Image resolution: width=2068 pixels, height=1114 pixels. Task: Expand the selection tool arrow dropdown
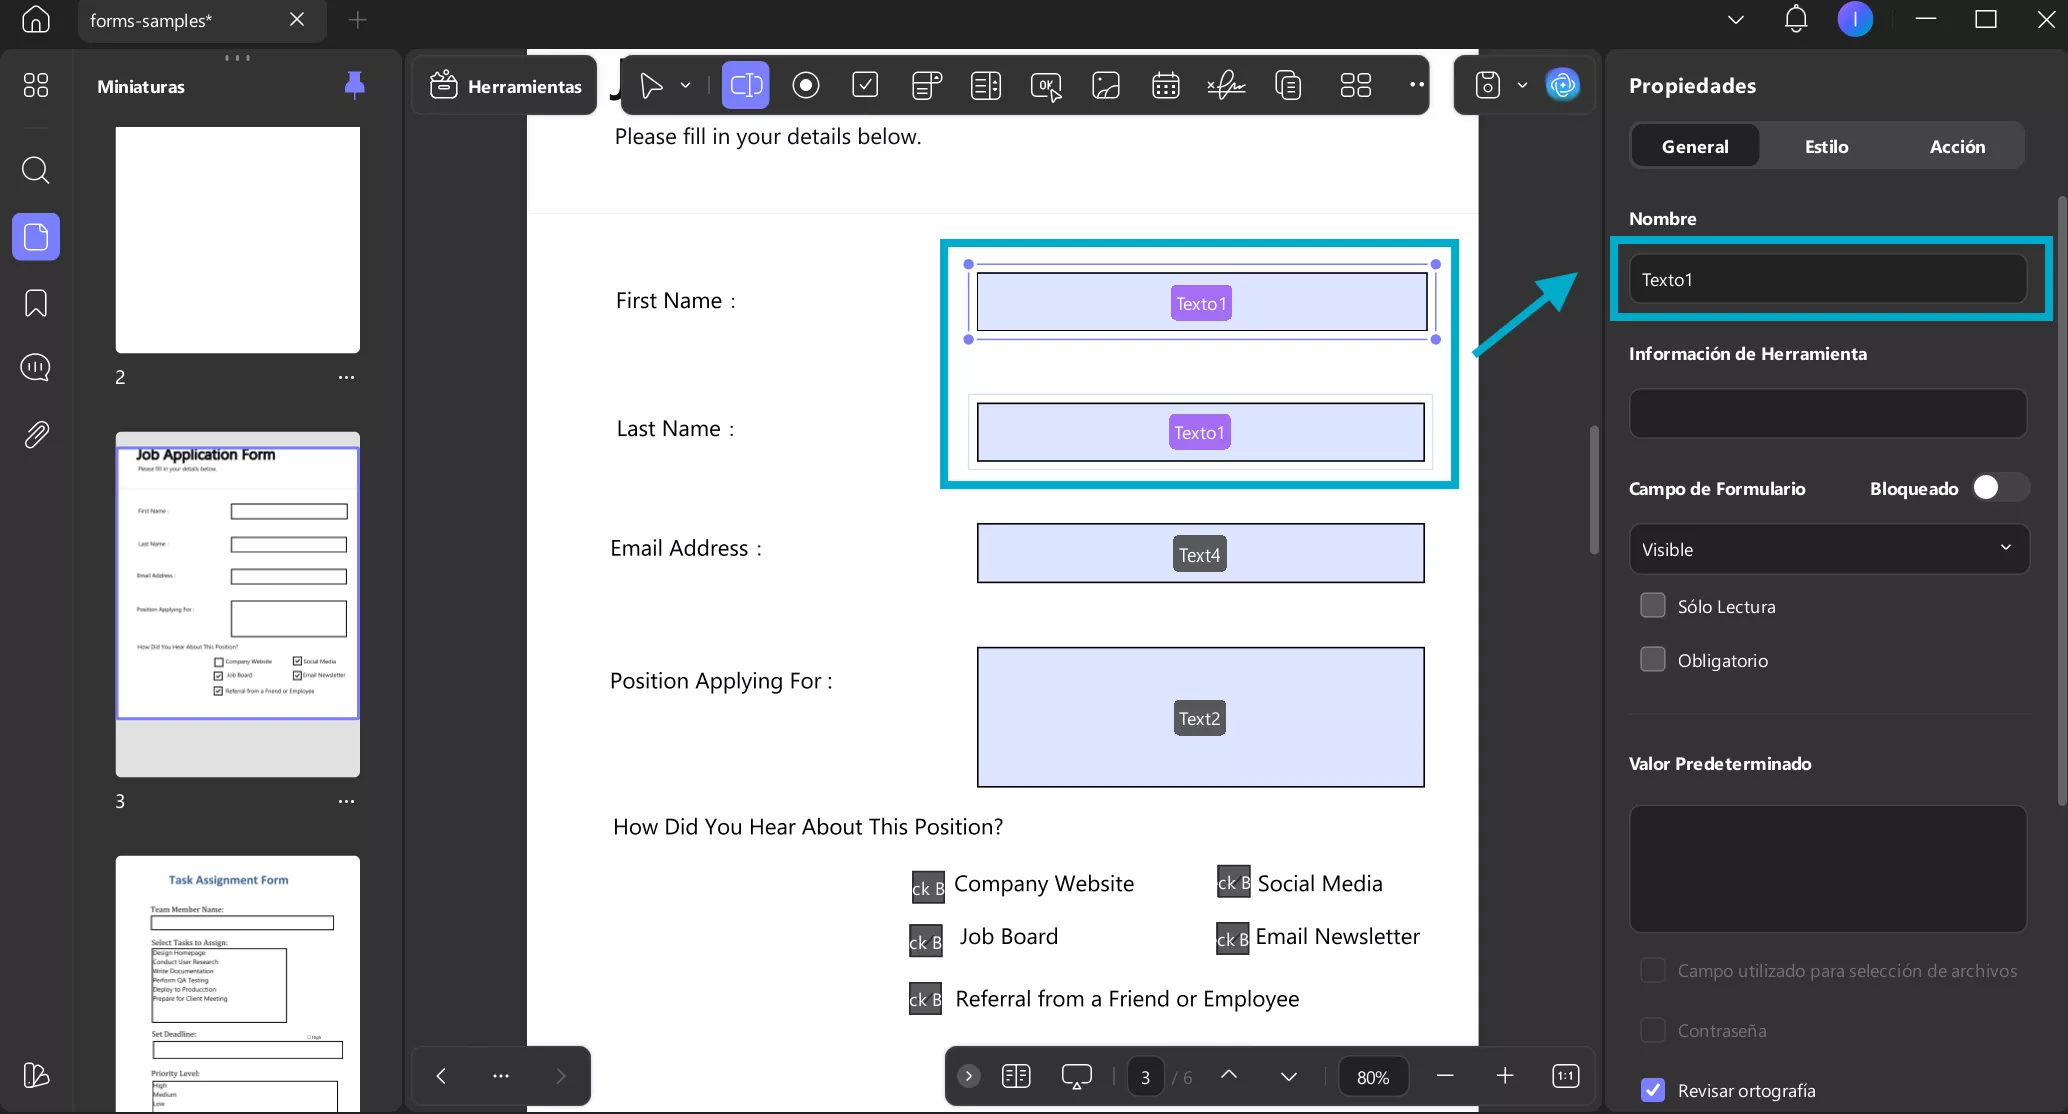686,86
